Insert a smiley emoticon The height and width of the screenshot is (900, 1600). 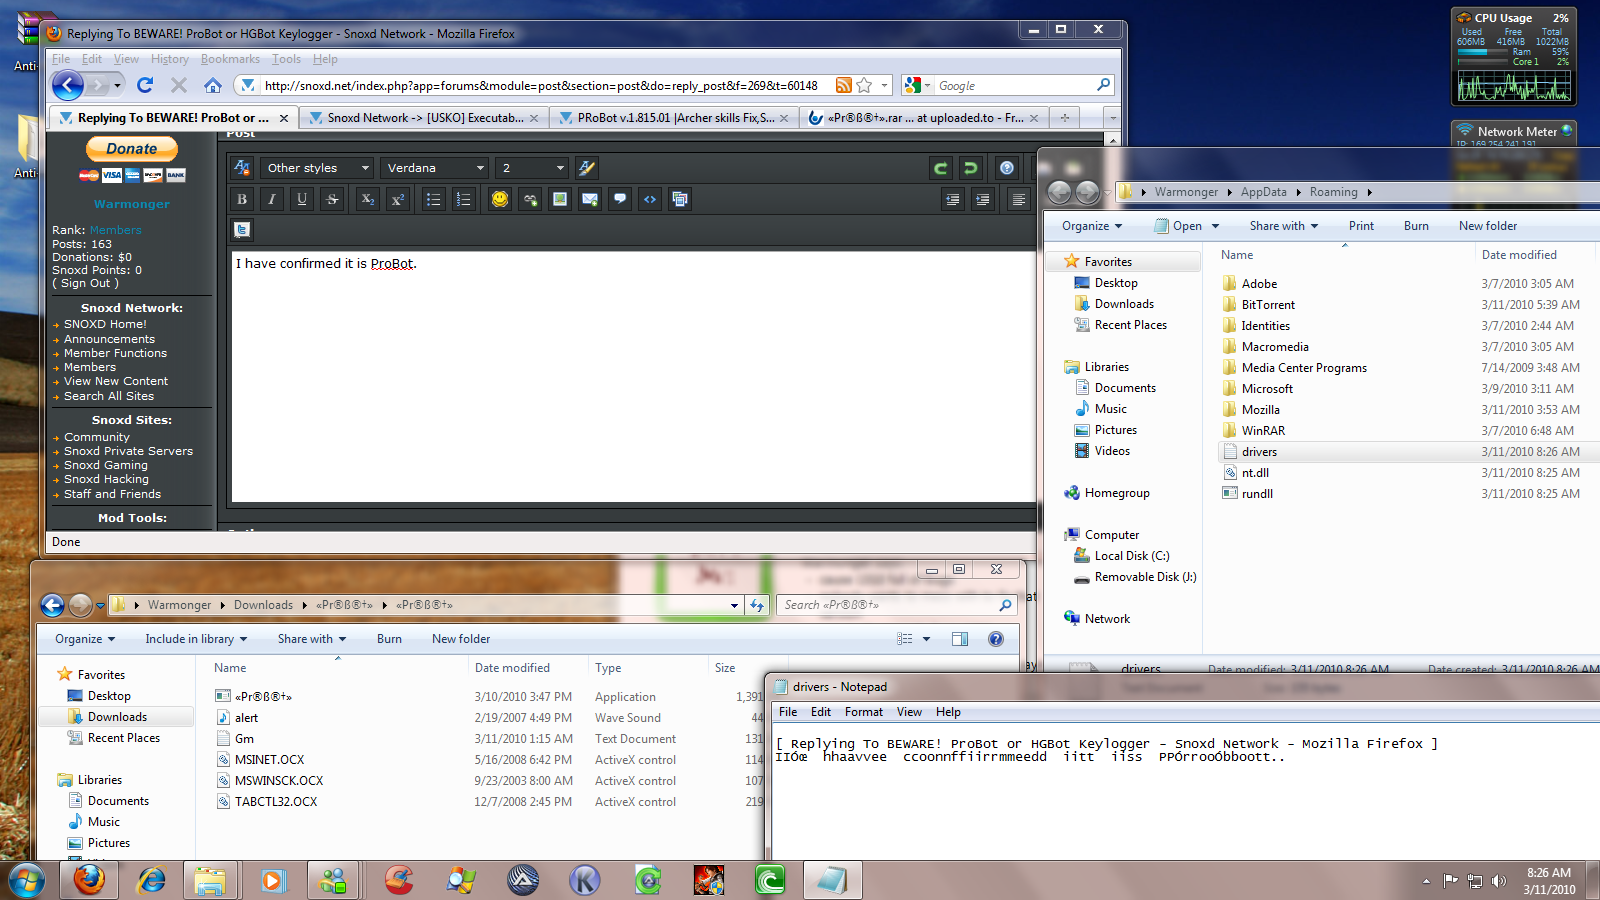point(500,199)
